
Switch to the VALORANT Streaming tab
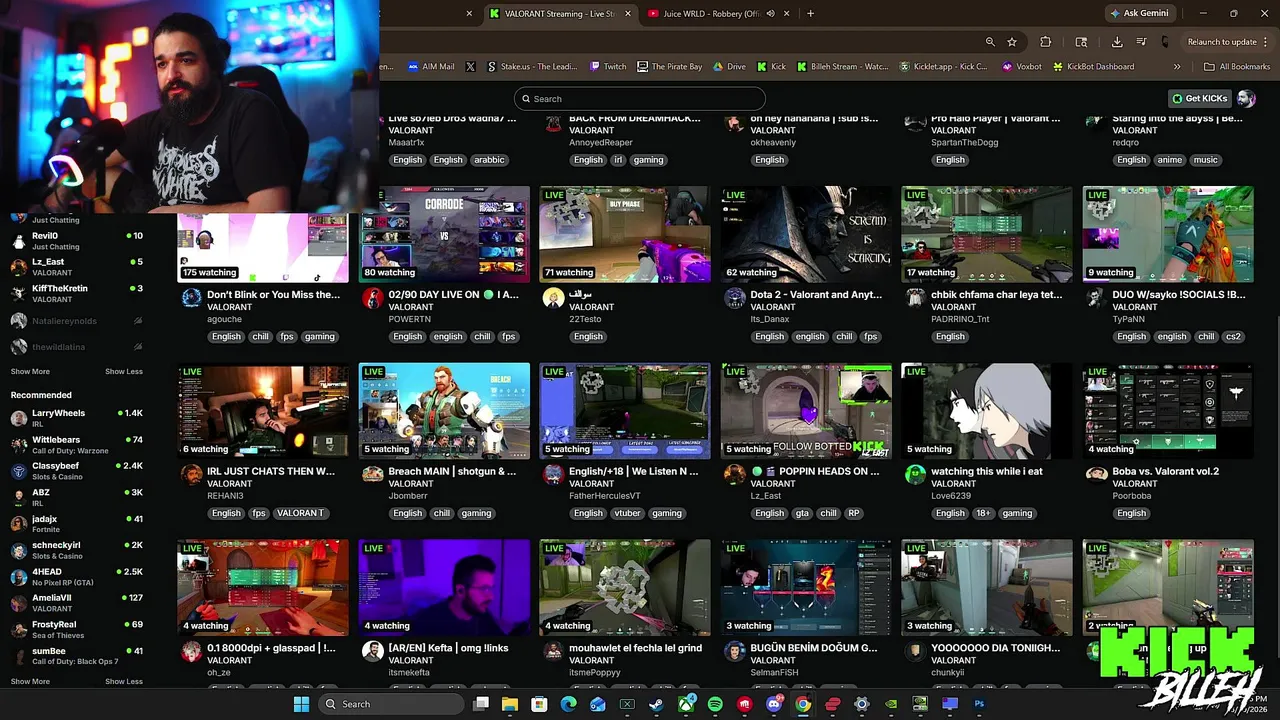561,14
